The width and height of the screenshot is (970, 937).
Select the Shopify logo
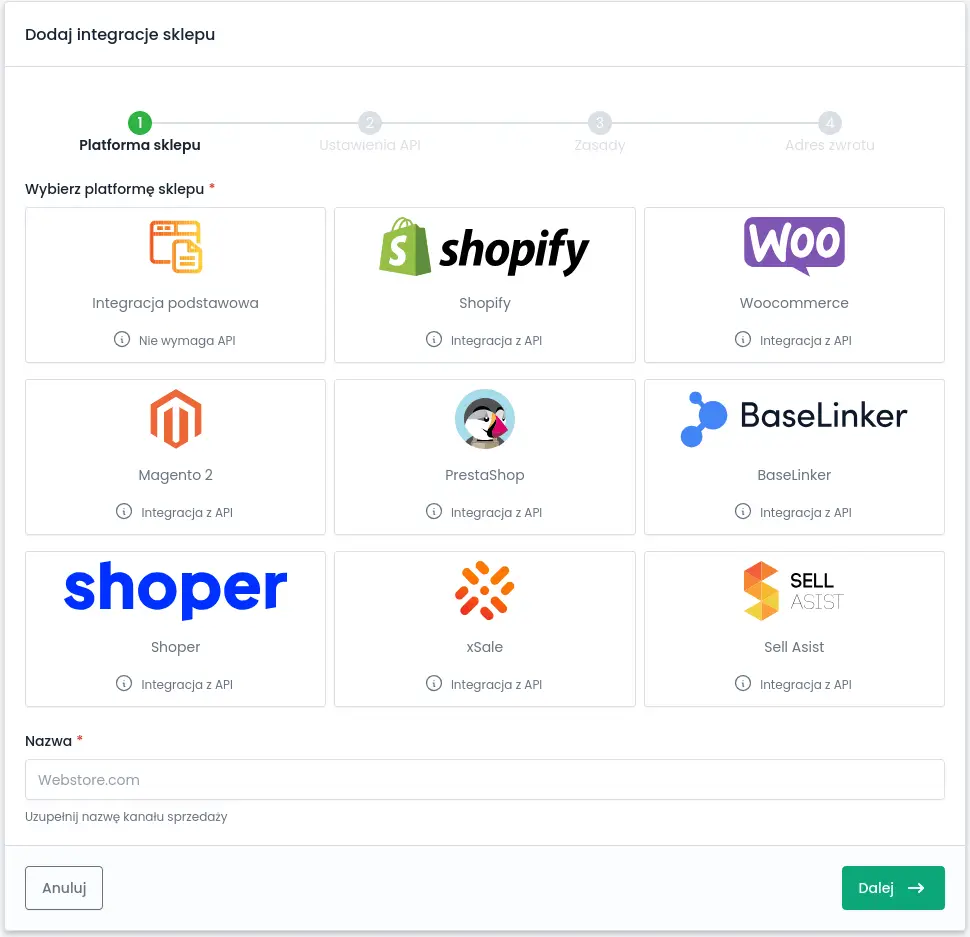click(x=484, y=247)
